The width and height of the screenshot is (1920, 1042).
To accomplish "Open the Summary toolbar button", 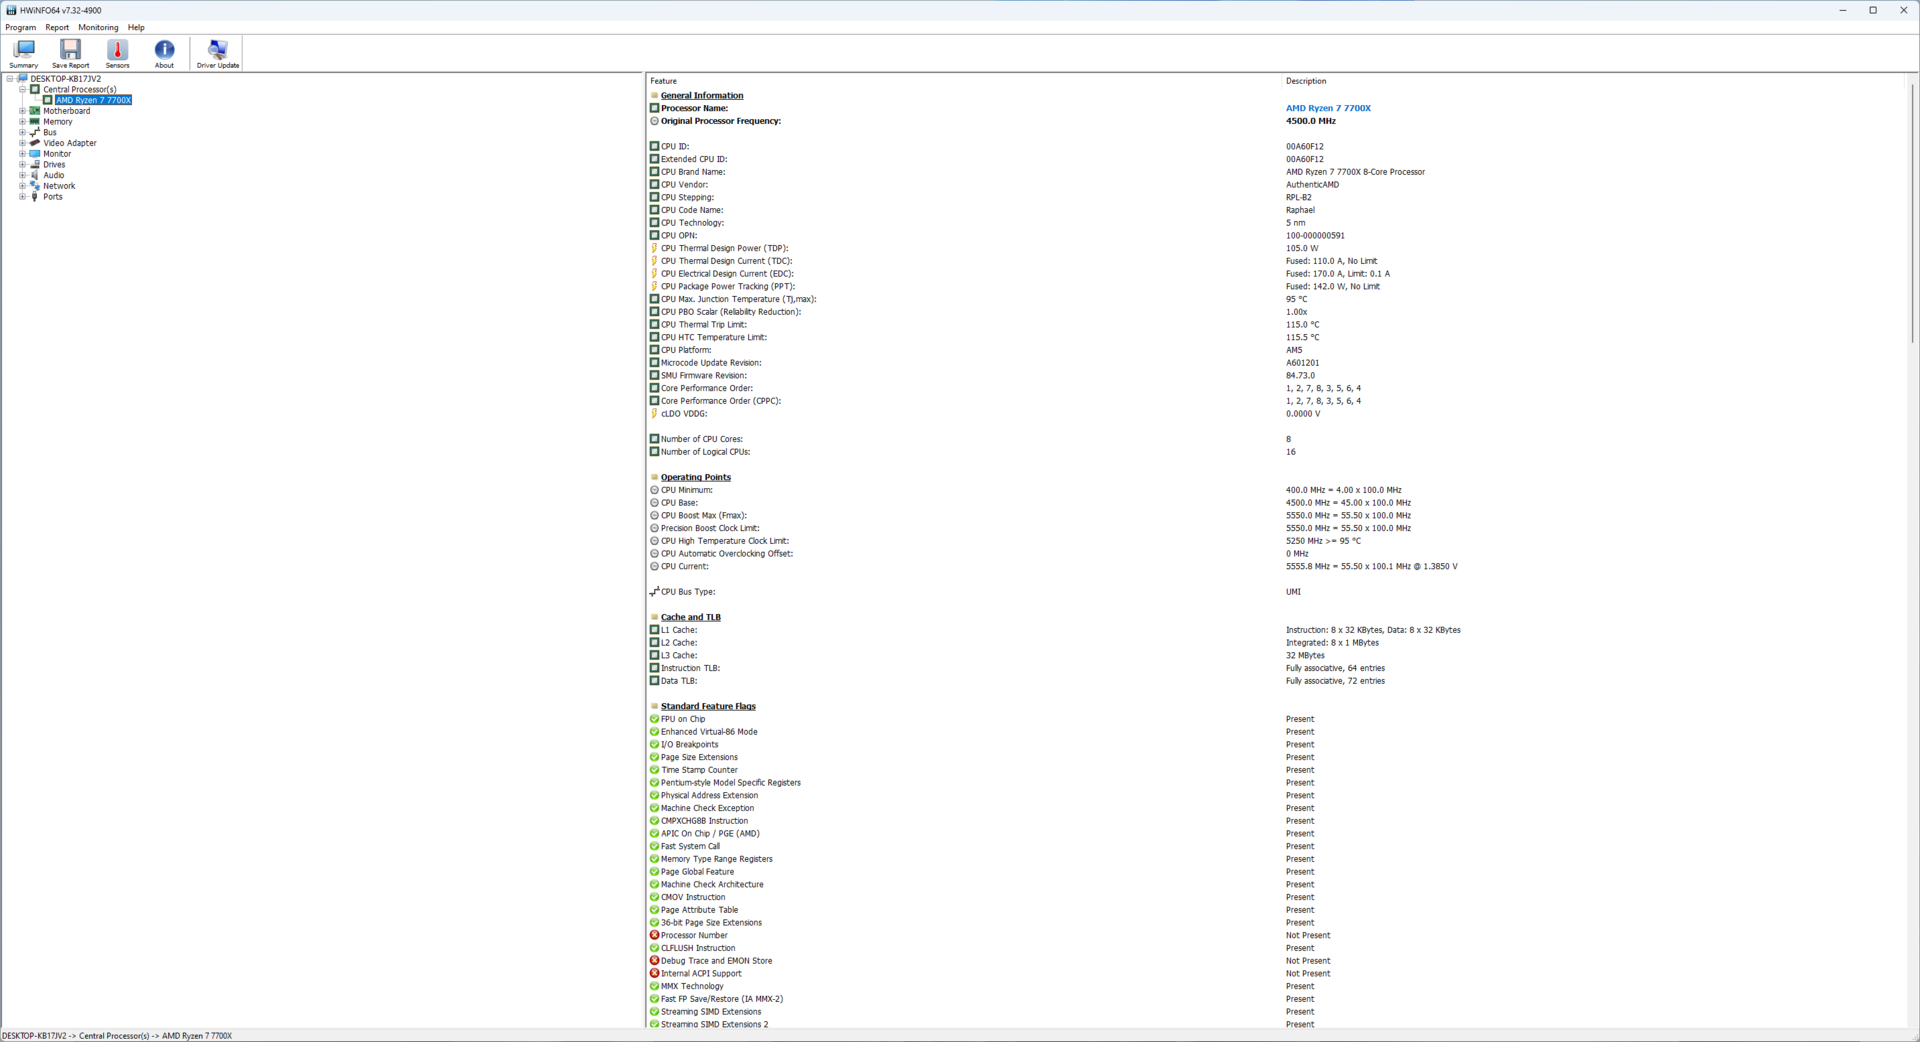I will click(x=24, y=54).
